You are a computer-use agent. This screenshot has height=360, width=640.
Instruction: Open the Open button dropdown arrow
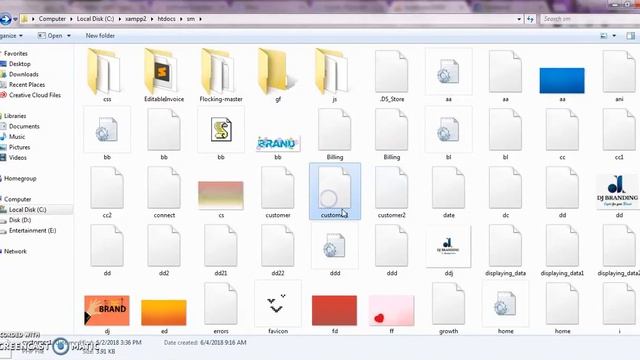tap(69, 36)
